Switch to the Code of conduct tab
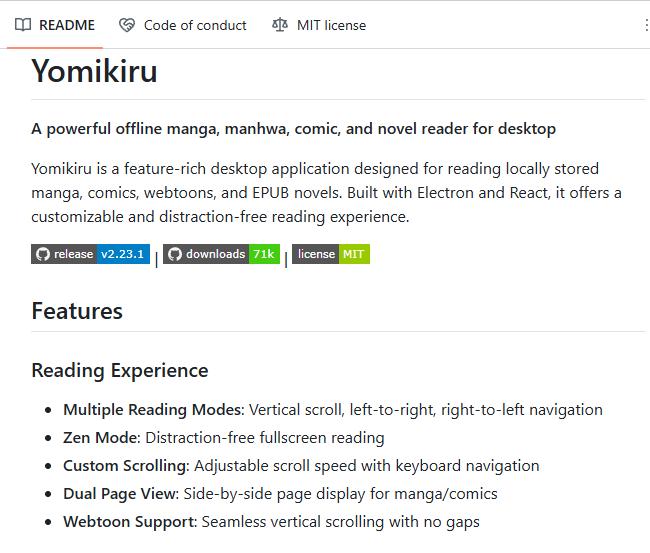The height and width of the screenshot is (553, 650). click(183, 25)
